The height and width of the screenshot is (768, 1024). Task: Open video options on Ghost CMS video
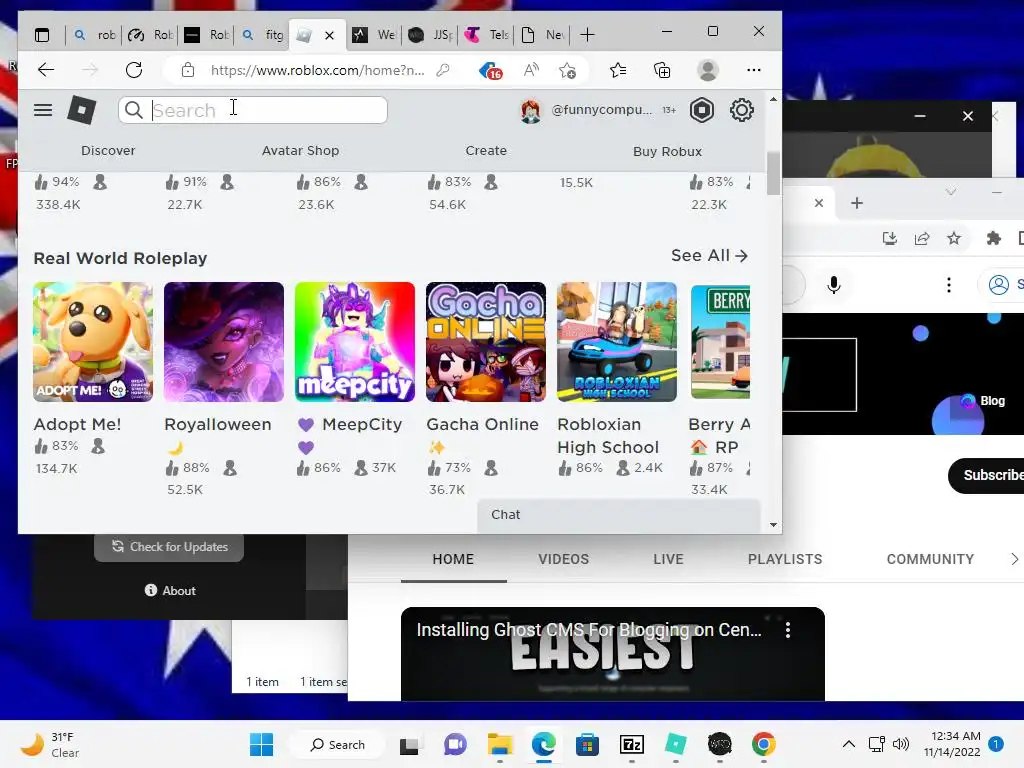(788, 630)
